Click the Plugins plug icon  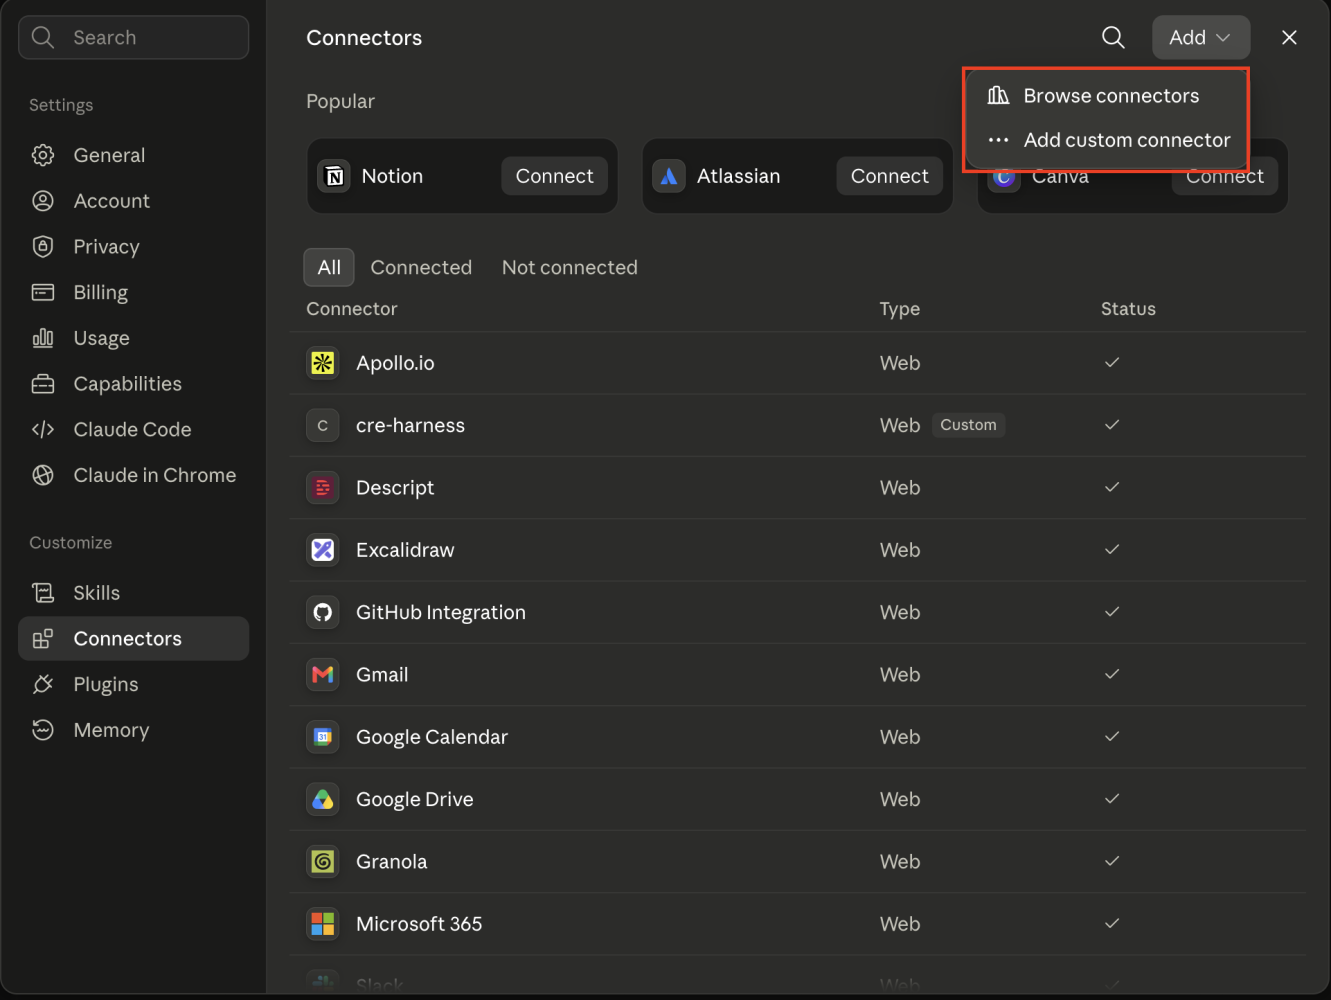pos(43,685)
